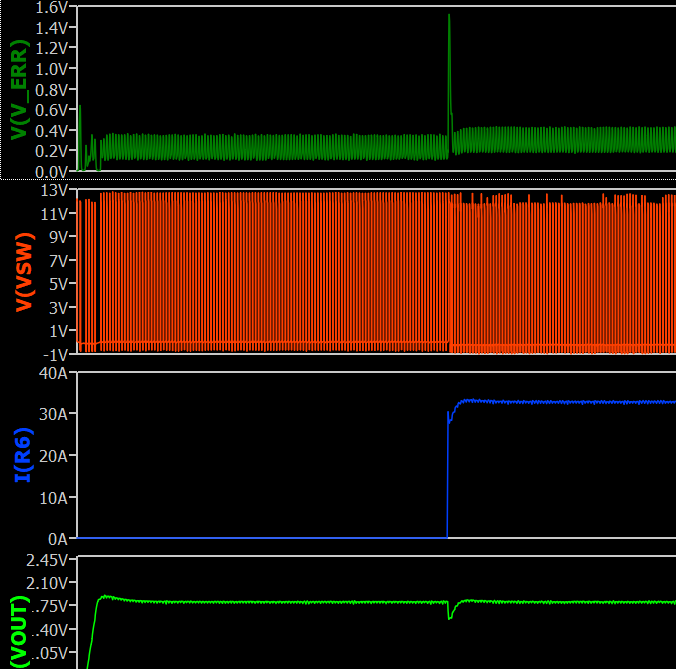Screen dimensions: 676x669
Task: Select the V(V_ERR) trace label
Action: pos(19,90)
